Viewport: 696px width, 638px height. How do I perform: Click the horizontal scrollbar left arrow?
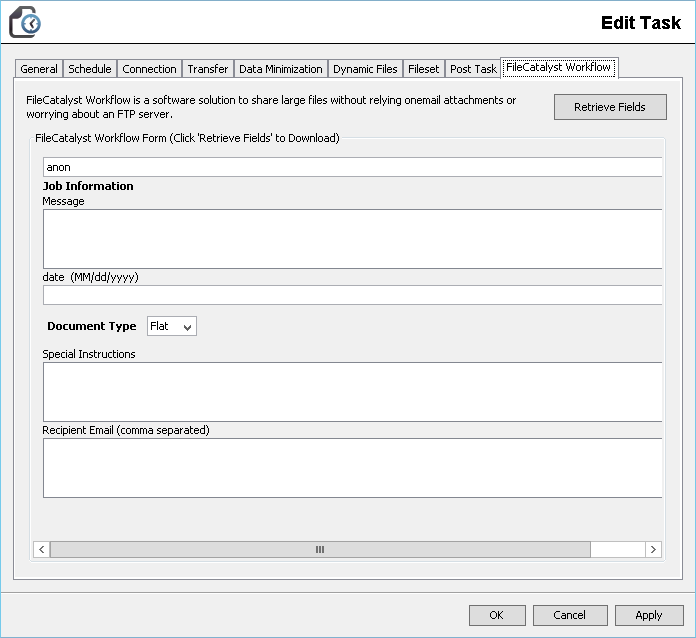[x=42, y=549]
